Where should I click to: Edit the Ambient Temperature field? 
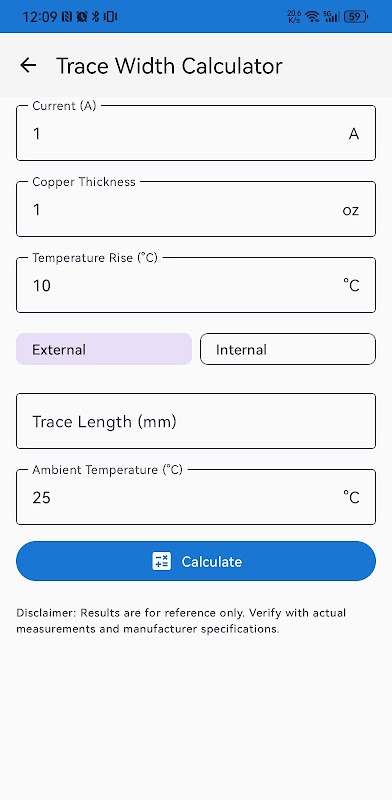[196, 497]
